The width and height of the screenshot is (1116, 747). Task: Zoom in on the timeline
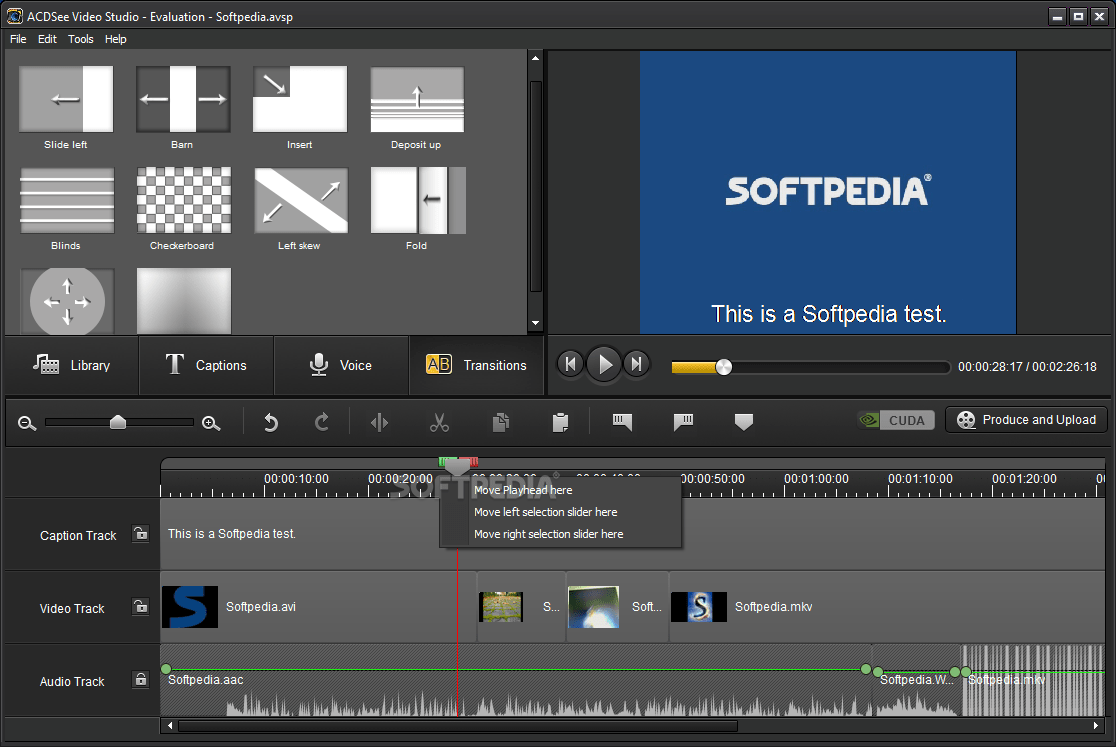tap(210, 422)
